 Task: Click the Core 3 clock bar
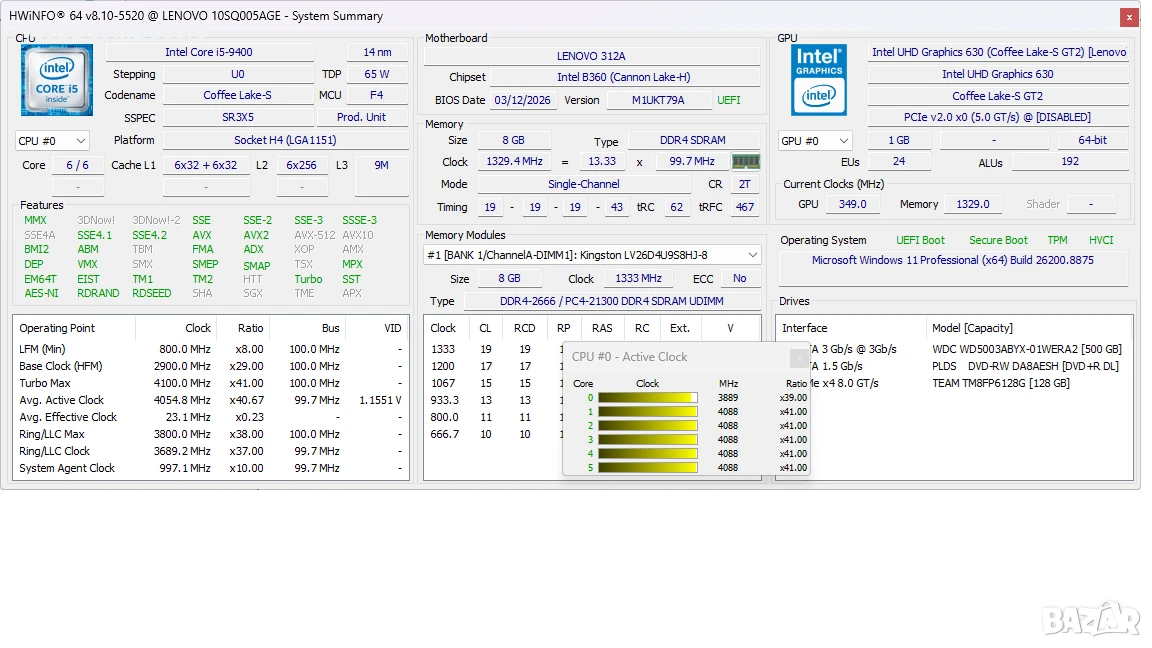[647, 440]
